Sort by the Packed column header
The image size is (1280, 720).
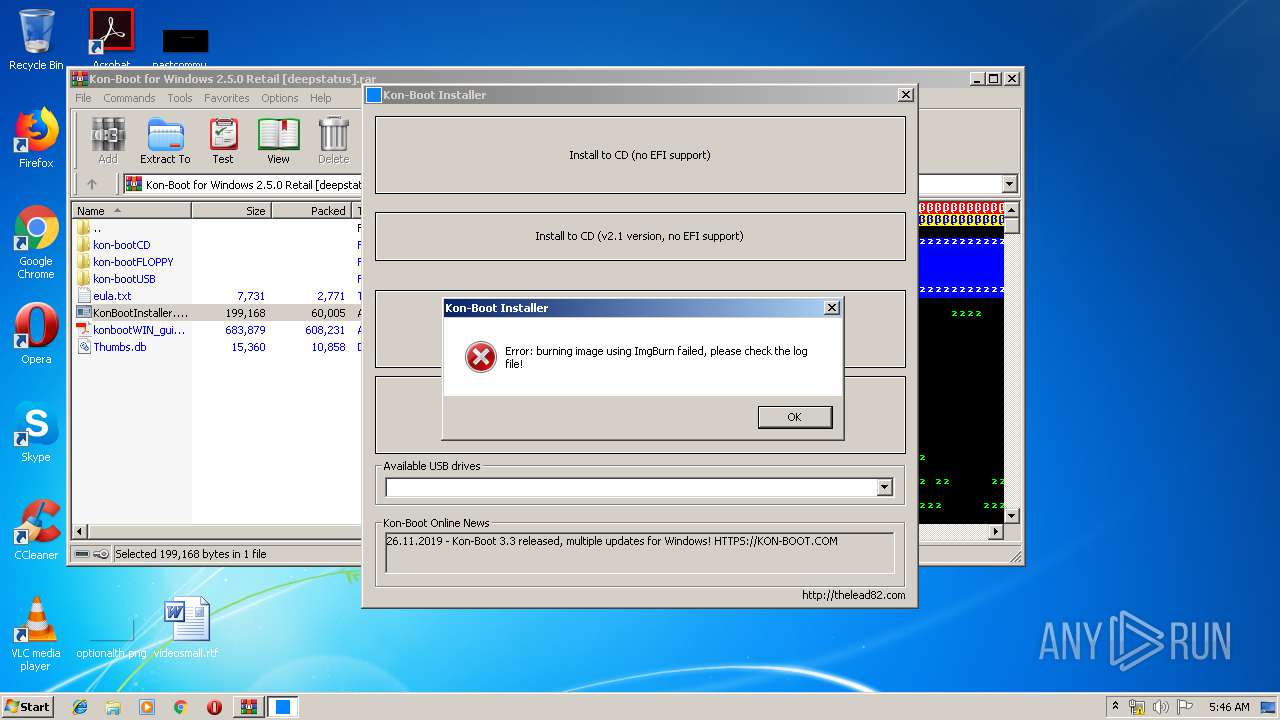point(310,211)
